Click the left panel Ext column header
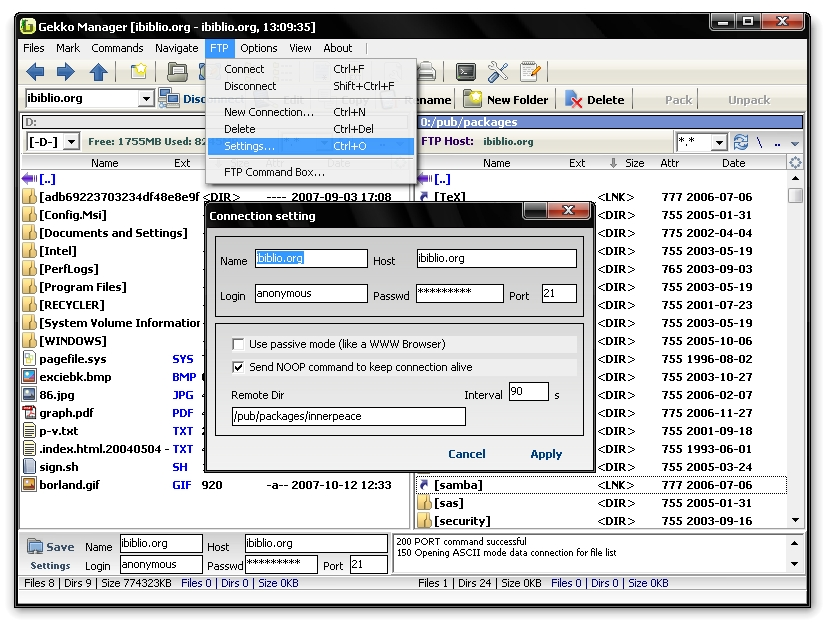 click(182, 163)
